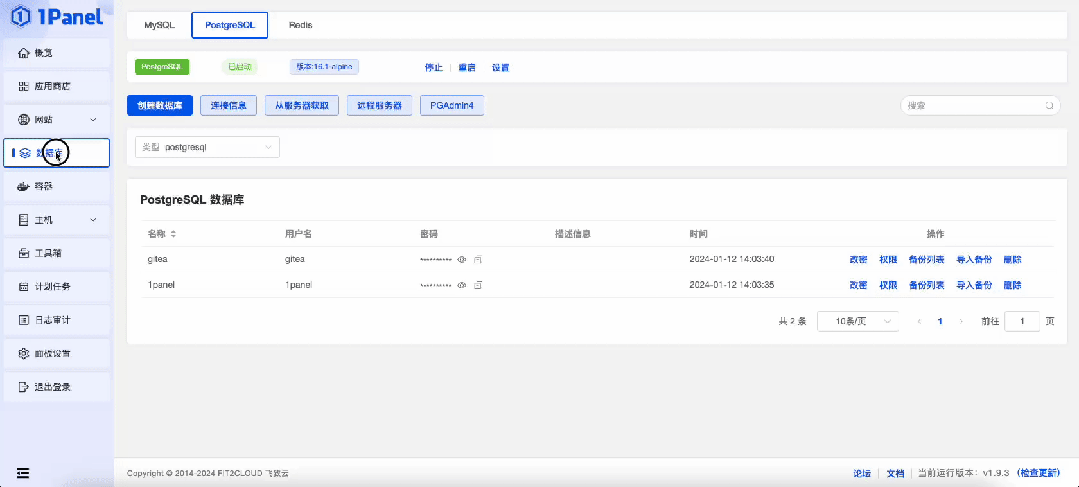Click the 已启动 running status badge

239,67
